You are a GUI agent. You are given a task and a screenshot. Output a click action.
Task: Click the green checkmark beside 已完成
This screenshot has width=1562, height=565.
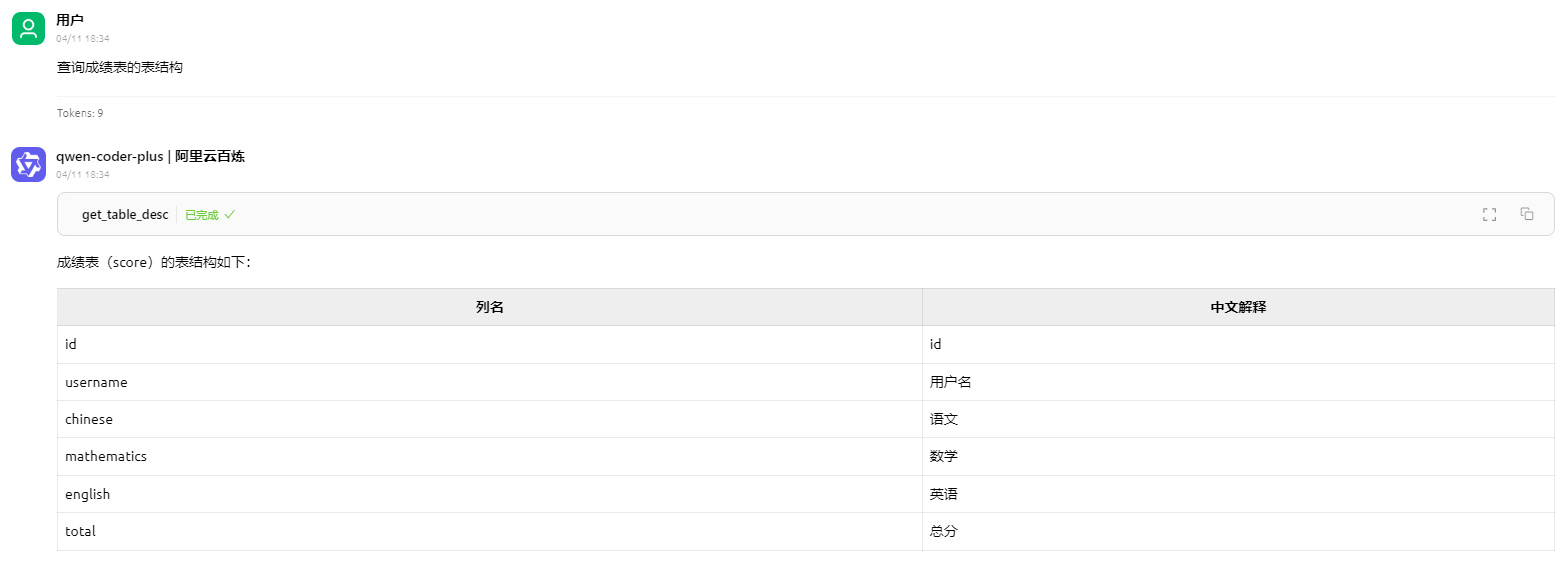tap(230, 214)
